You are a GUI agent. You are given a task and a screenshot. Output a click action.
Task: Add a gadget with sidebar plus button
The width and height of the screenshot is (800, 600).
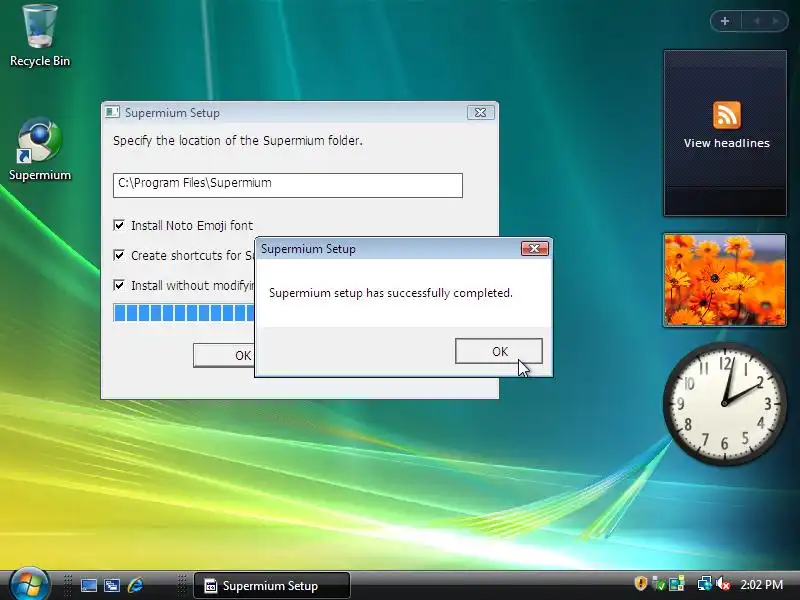coord(724,21)
